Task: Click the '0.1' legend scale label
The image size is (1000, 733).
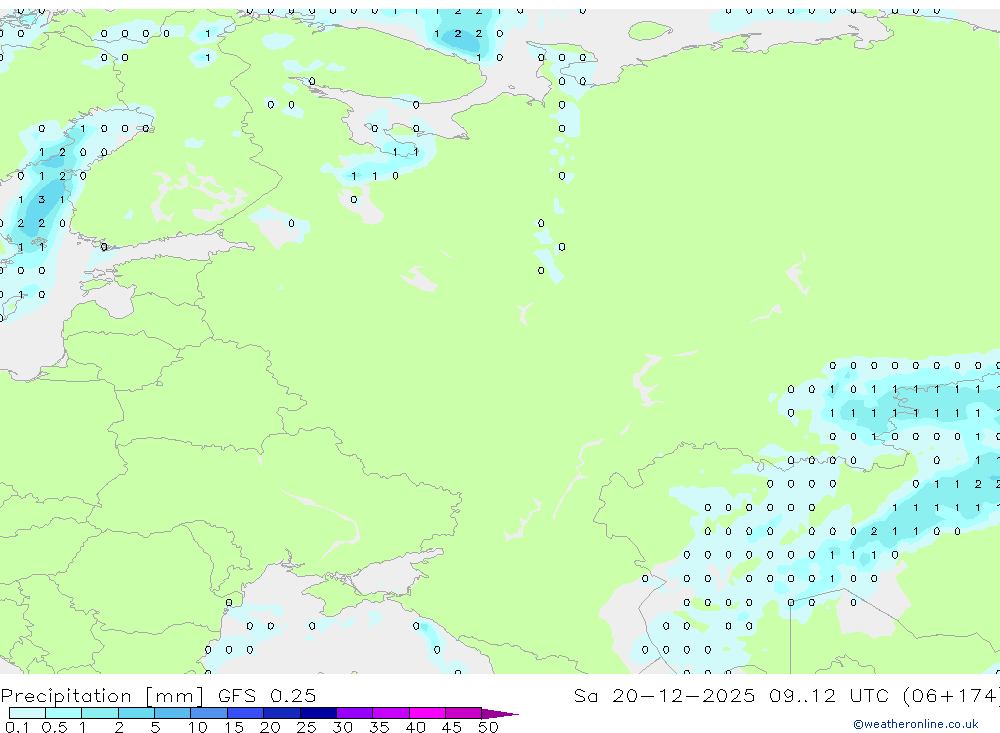Action: click(17, 727)
